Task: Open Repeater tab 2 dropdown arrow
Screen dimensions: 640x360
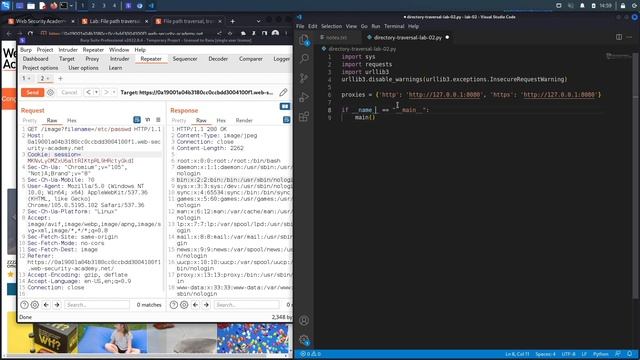Action: click(48, 78)
